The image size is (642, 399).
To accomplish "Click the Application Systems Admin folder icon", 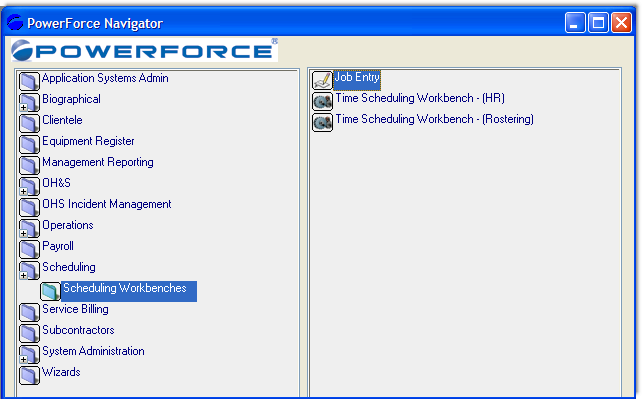I will click(x=29, y=81).
